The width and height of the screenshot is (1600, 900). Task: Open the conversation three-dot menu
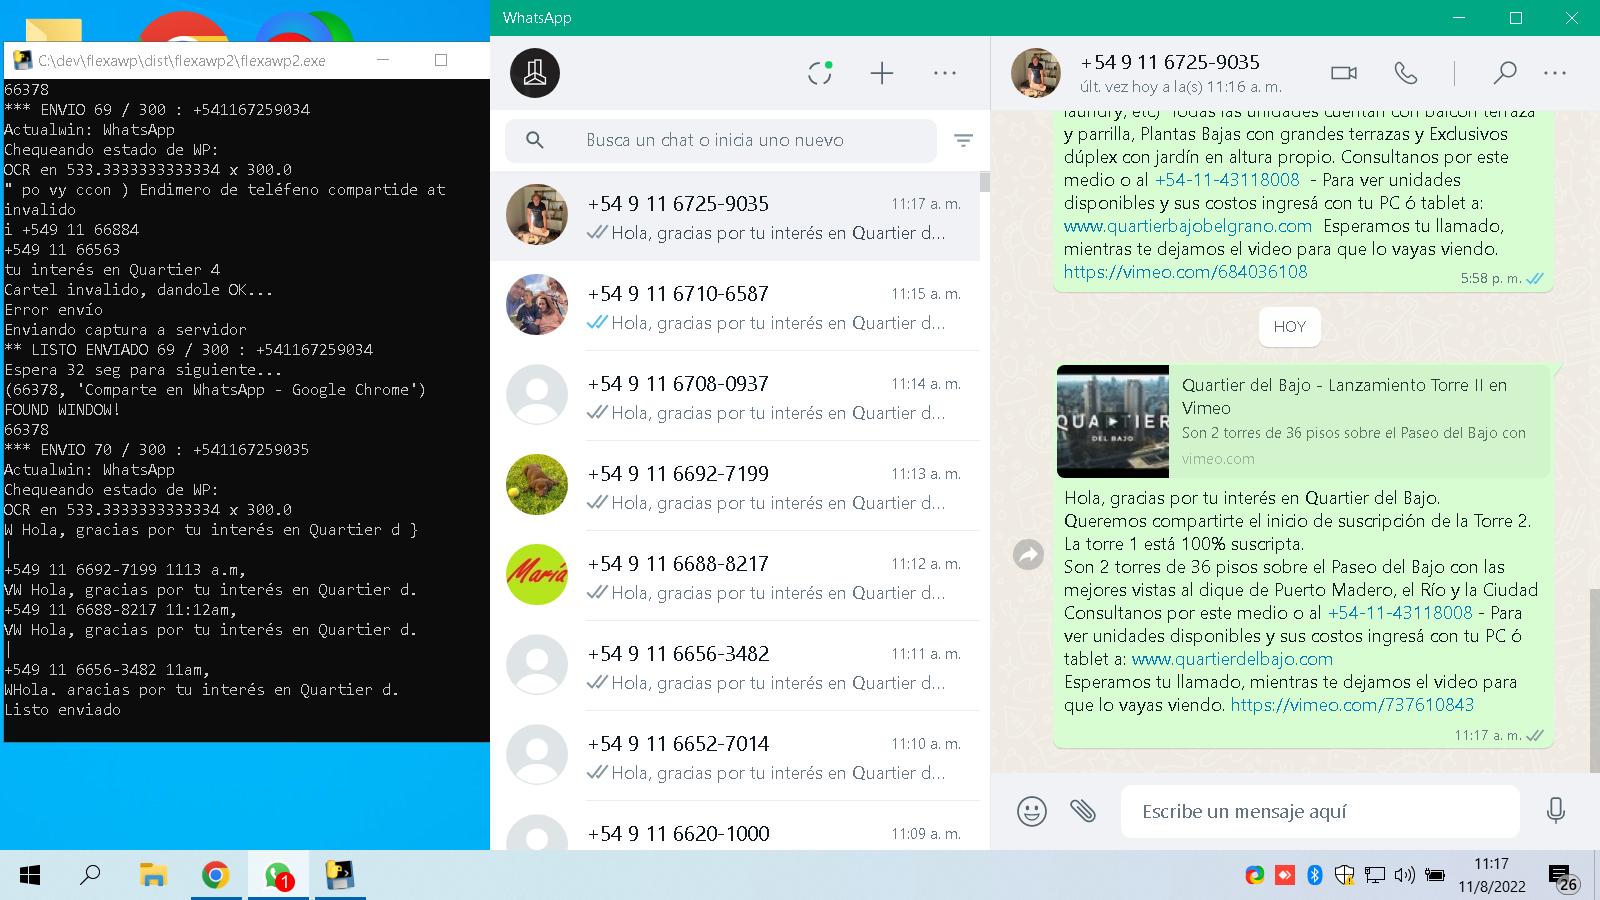click(x=1555, y=73)
